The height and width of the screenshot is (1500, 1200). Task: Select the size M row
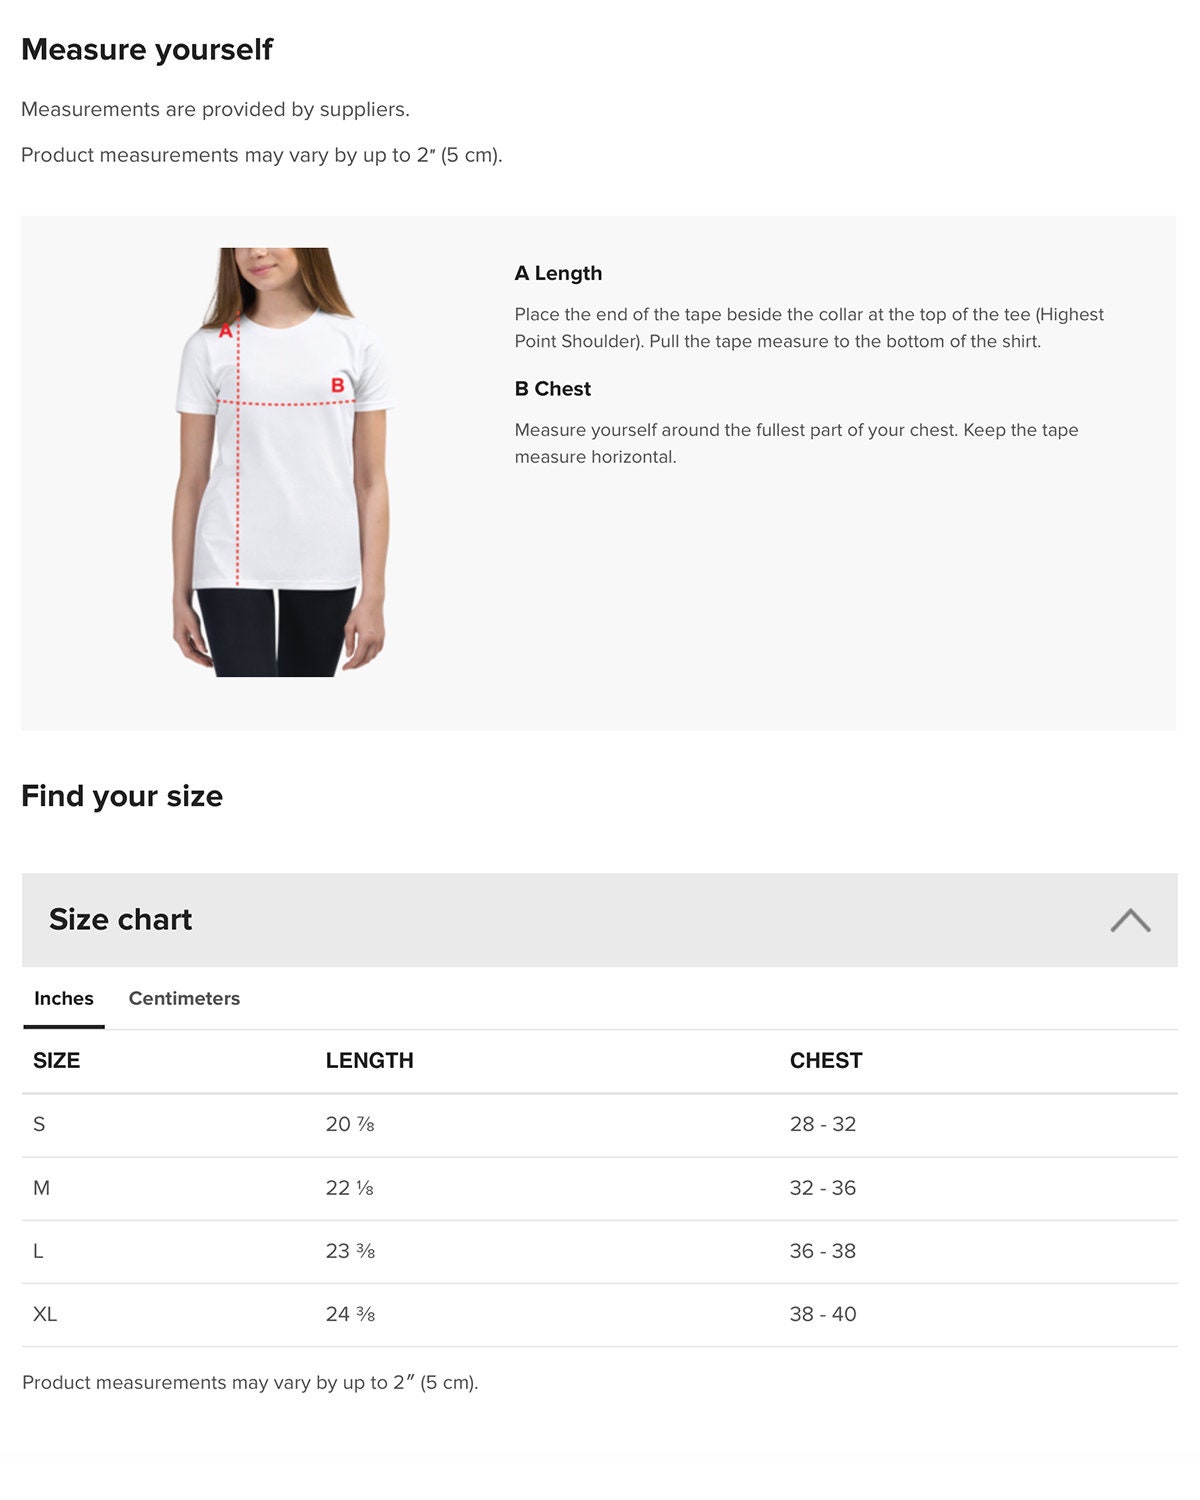(599, 1189)
